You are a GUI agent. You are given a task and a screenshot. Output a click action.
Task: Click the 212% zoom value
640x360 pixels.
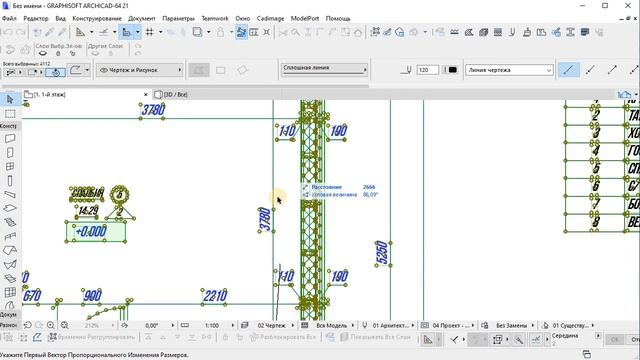[x=92, y=325]
